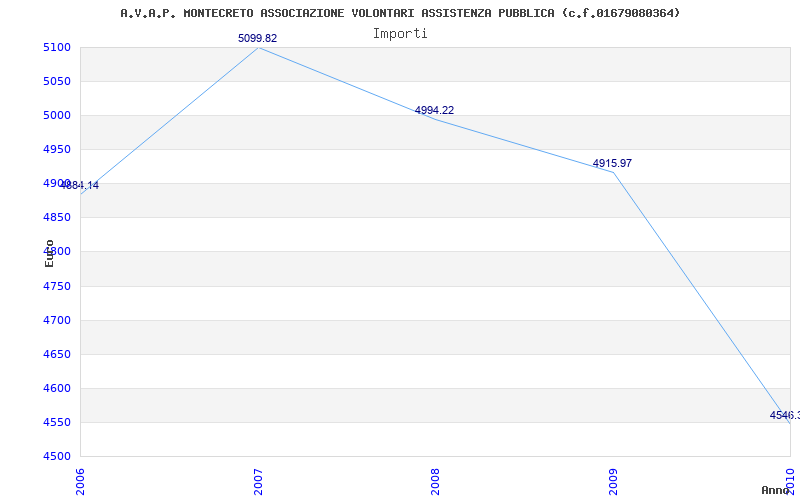Viewport: 800px width, 500px height.
Task: Click the 5050 y-axis tick label
Action: click(x=57, y=81)
